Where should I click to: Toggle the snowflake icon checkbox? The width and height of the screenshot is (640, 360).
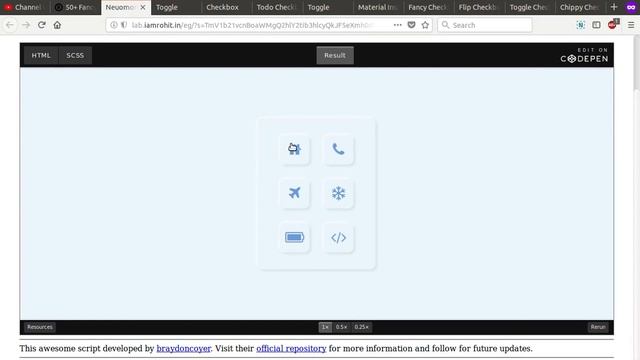tap(338, 193)
